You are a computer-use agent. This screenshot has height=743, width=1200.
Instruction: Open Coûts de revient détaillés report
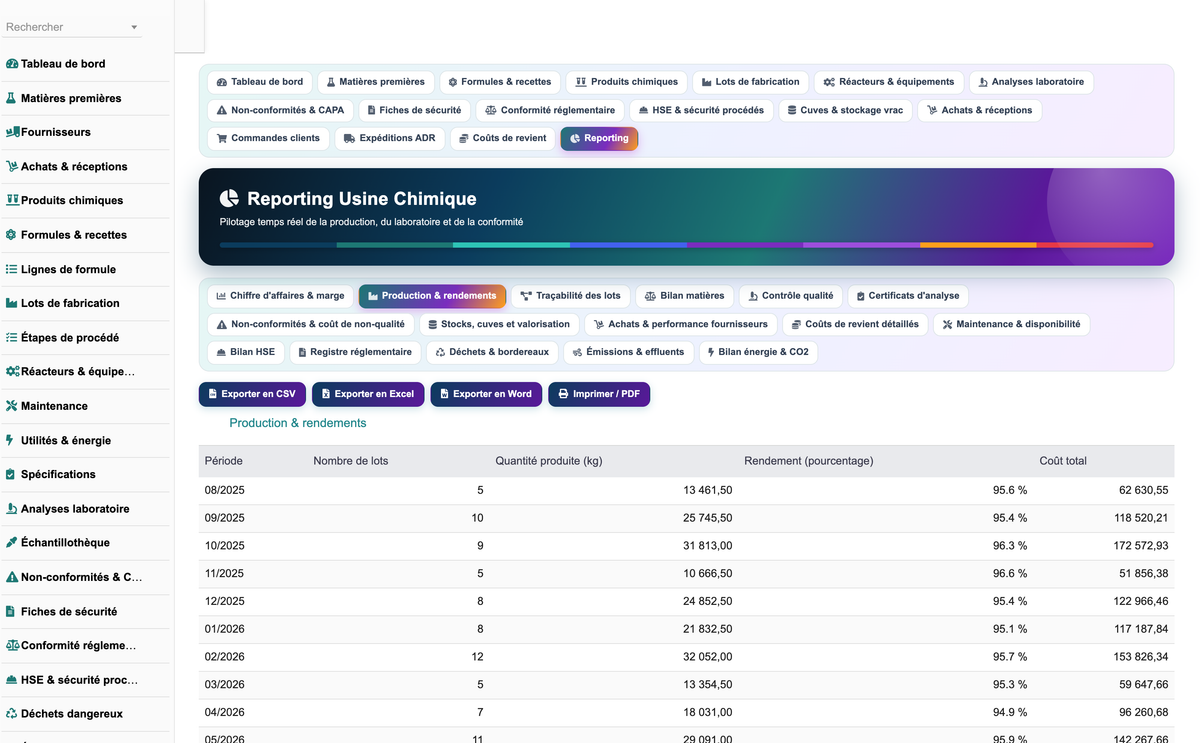[855, 324]
